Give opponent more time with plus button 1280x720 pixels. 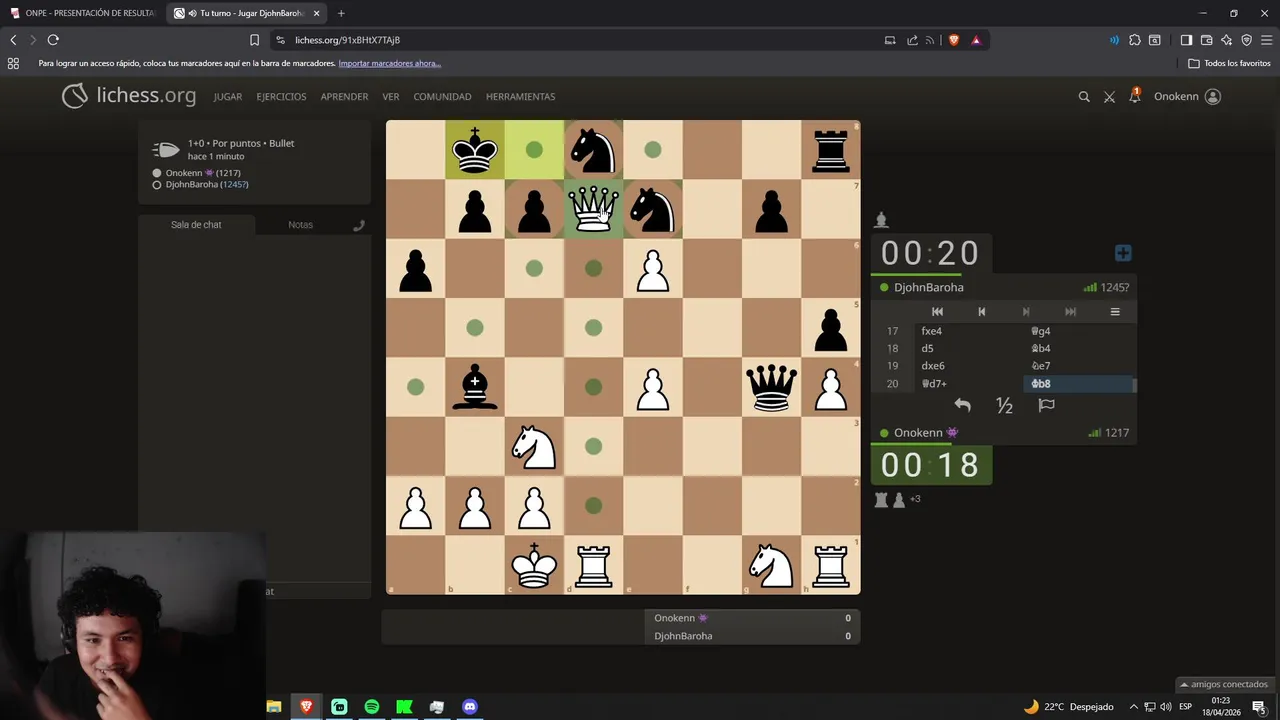point(1123,253)
